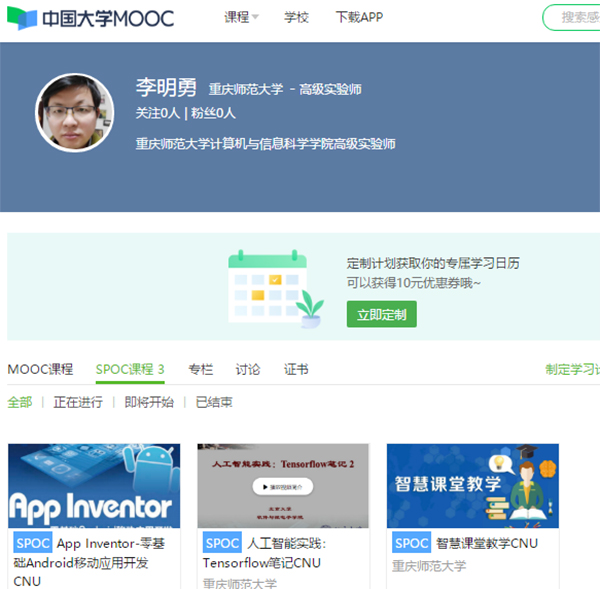Filter courses by 即将开始
The image size is (600, 589).
(149, 402)
